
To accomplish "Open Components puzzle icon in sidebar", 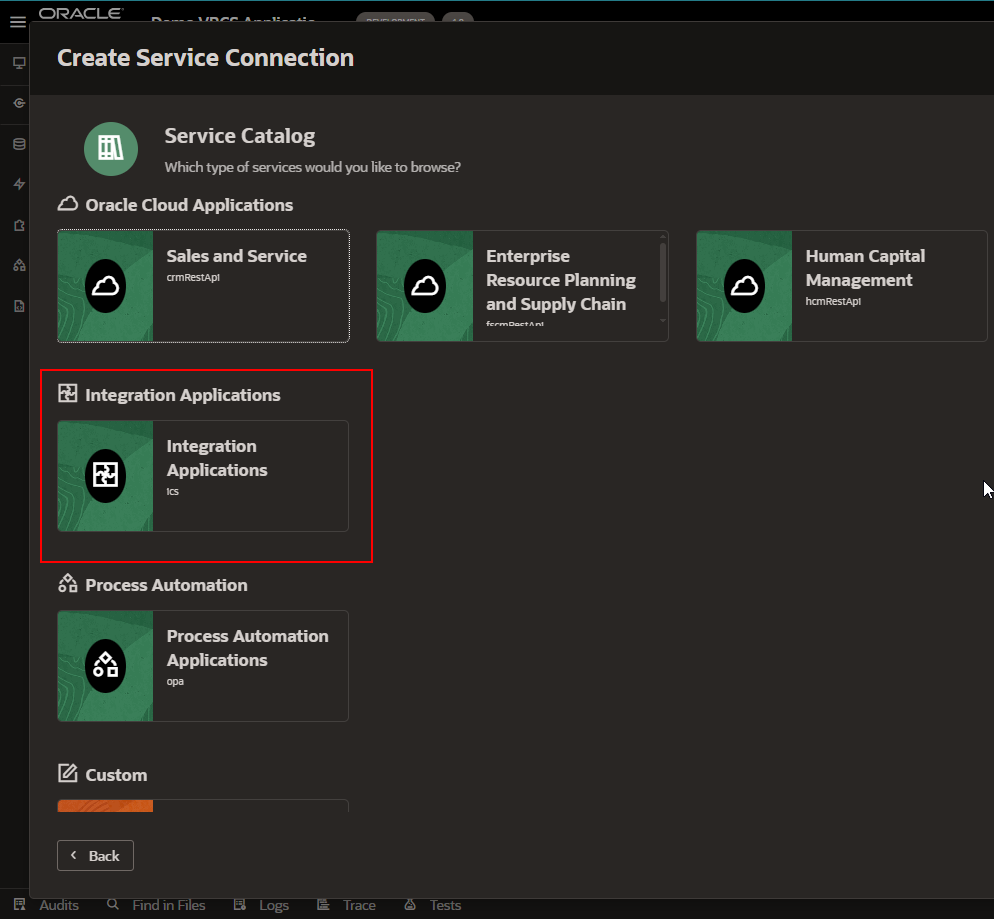I will pyautogui.click(x=19, y=225).
